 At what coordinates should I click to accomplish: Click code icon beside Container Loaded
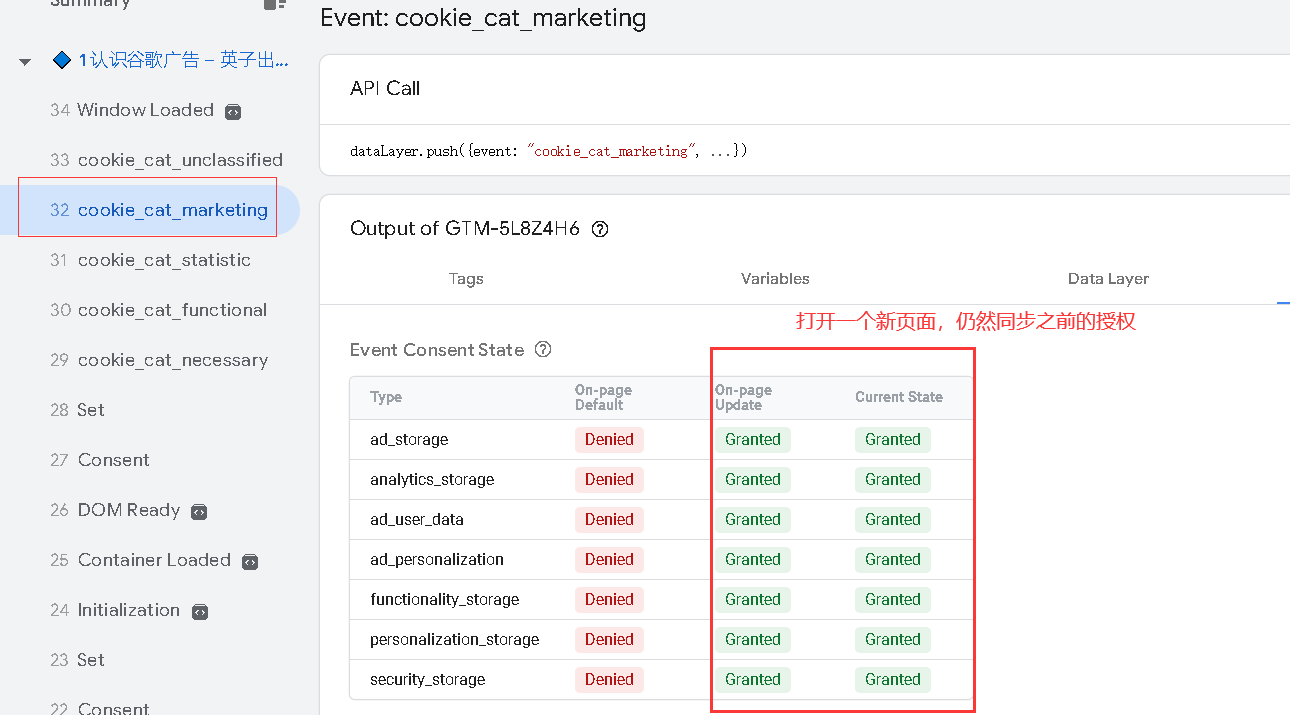coord(250,562)
